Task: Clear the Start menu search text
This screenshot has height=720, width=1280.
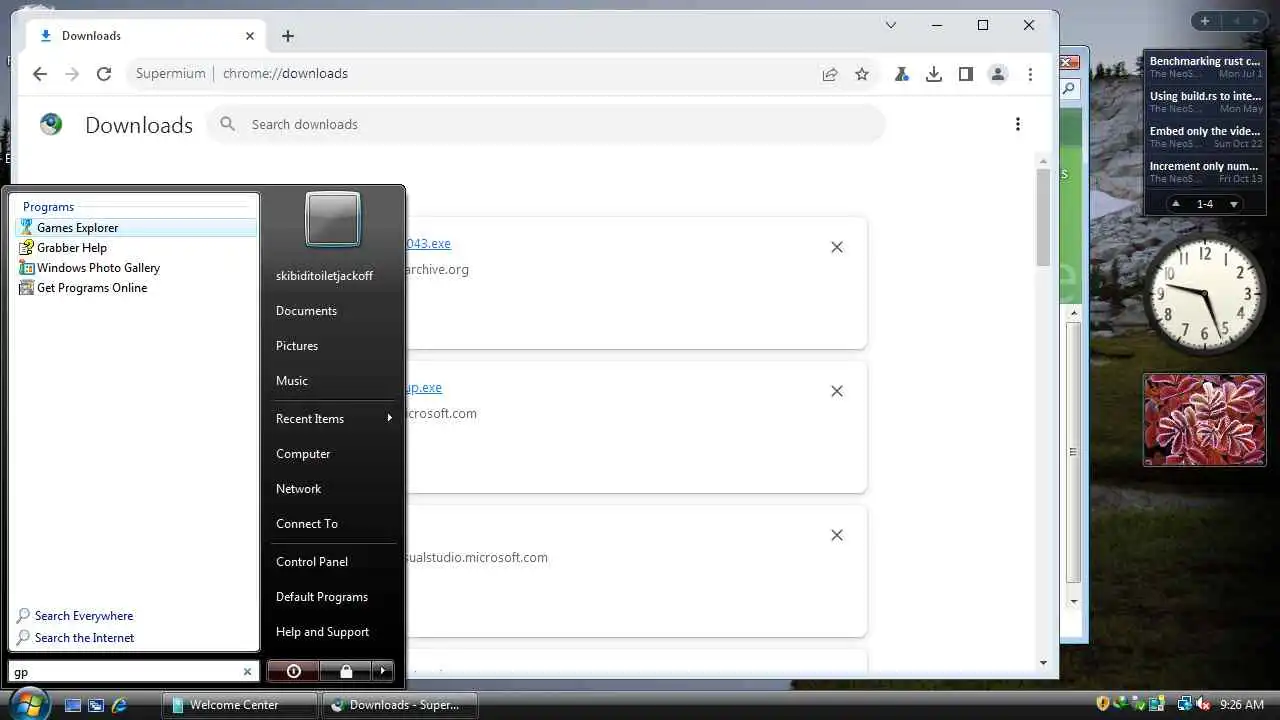Action: (x=248, y=672)
